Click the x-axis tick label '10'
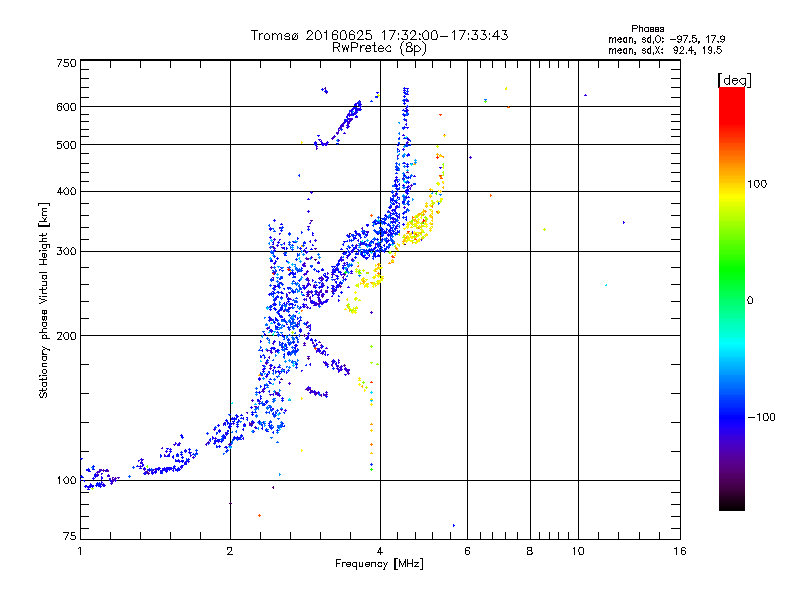 click(578, 551)
